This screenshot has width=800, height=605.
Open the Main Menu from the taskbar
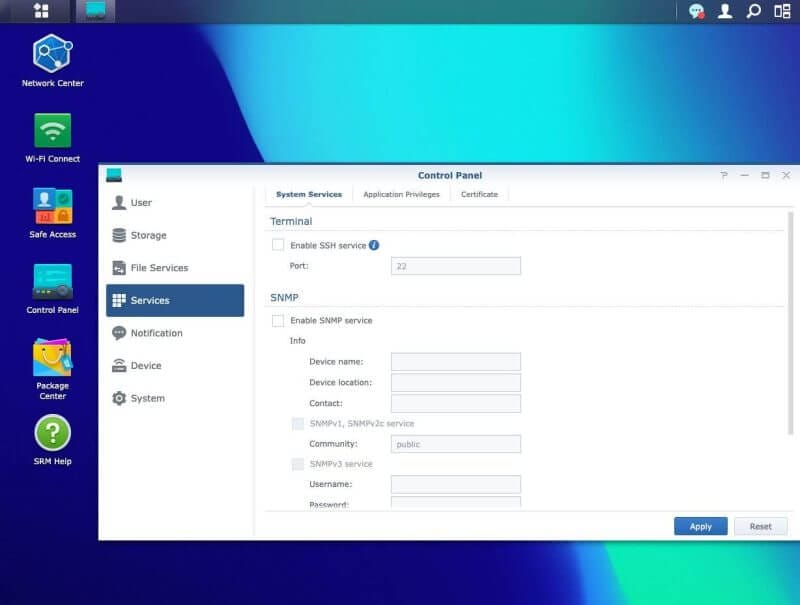click(40, 12)
